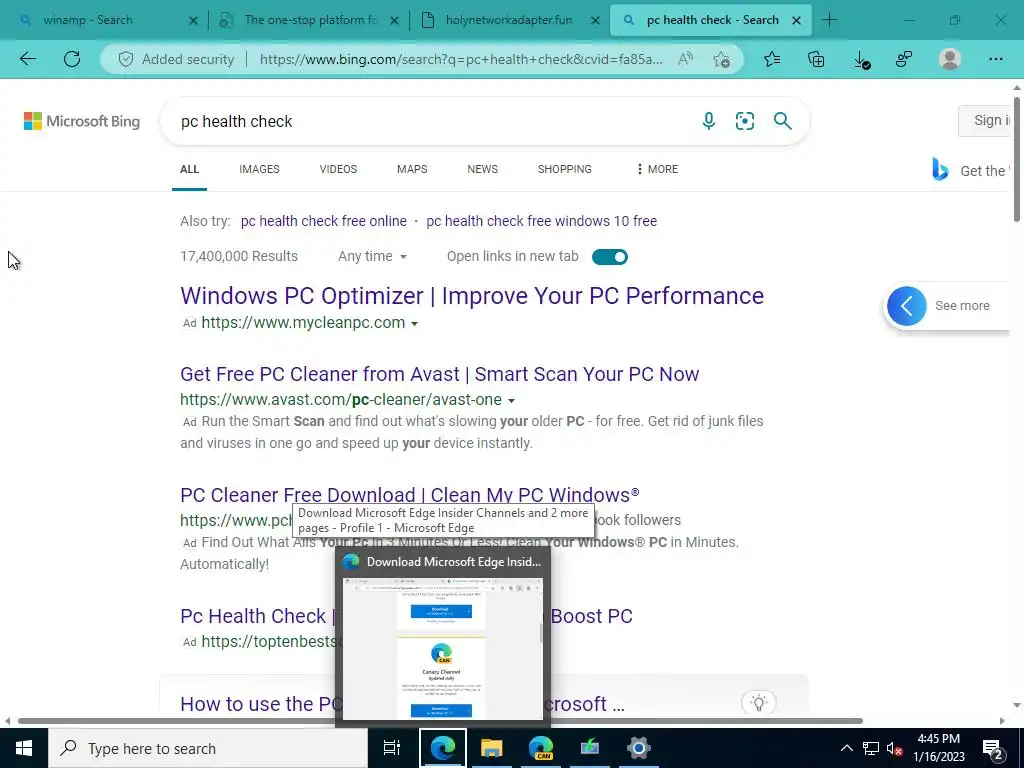Click the blue See more arrow
This screenshot has height=768, width=1024.
[x=906, y=306]
